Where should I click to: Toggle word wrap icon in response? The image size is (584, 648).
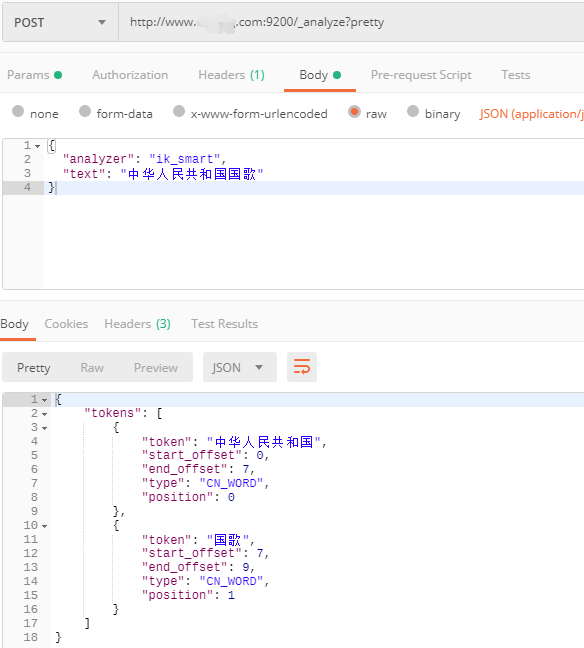[302, 367]
